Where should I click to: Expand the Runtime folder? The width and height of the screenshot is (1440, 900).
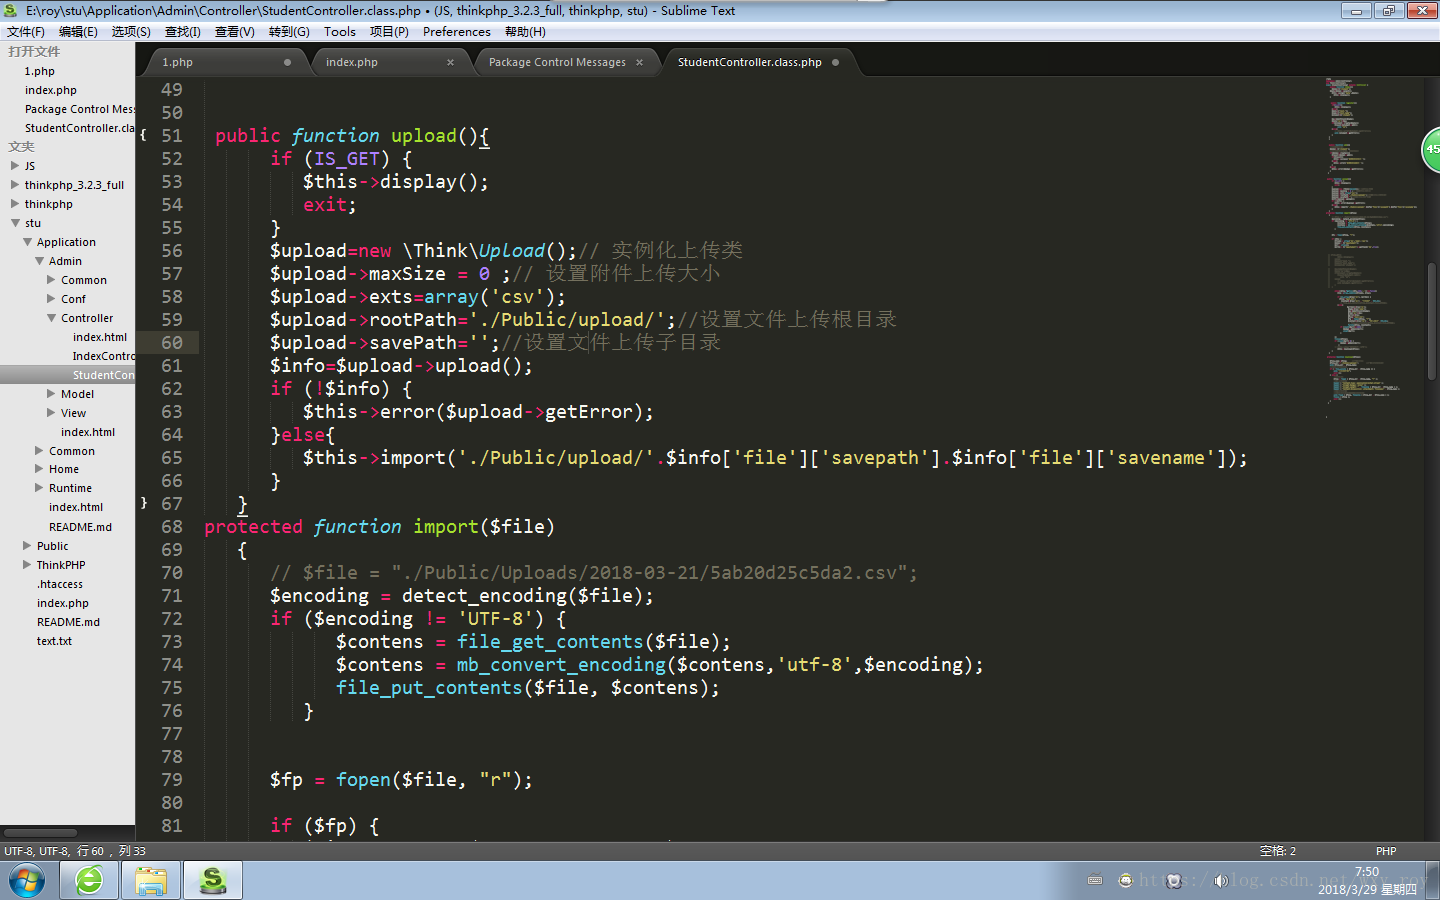point(39,488)
